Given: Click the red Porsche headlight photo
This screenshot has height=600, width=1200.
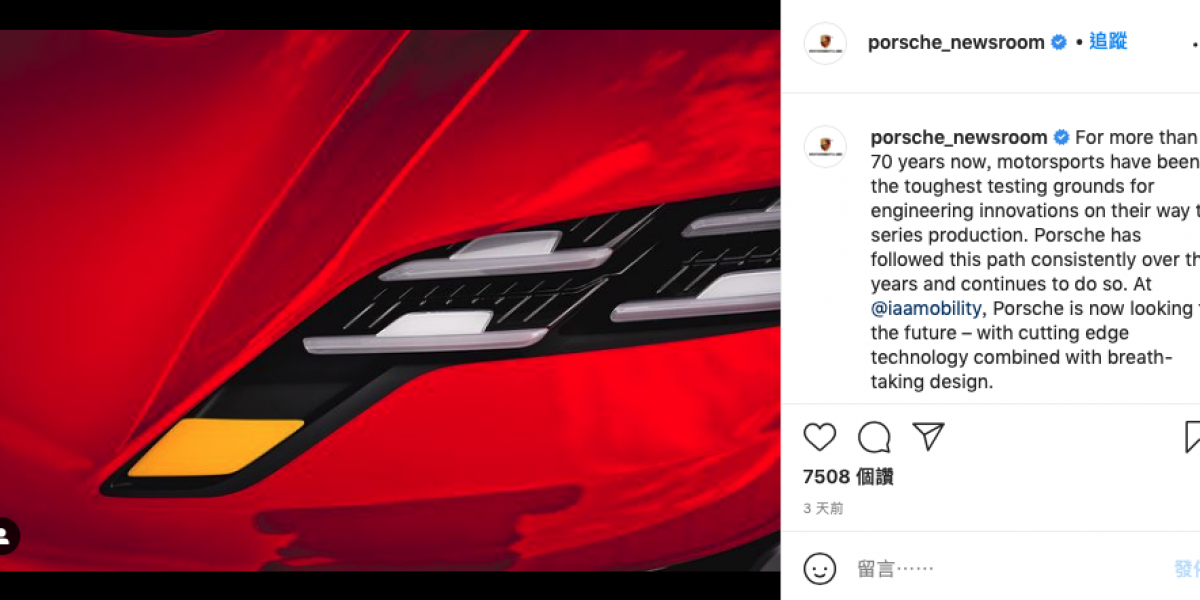Looking at the screenshot, I should 390,300.
